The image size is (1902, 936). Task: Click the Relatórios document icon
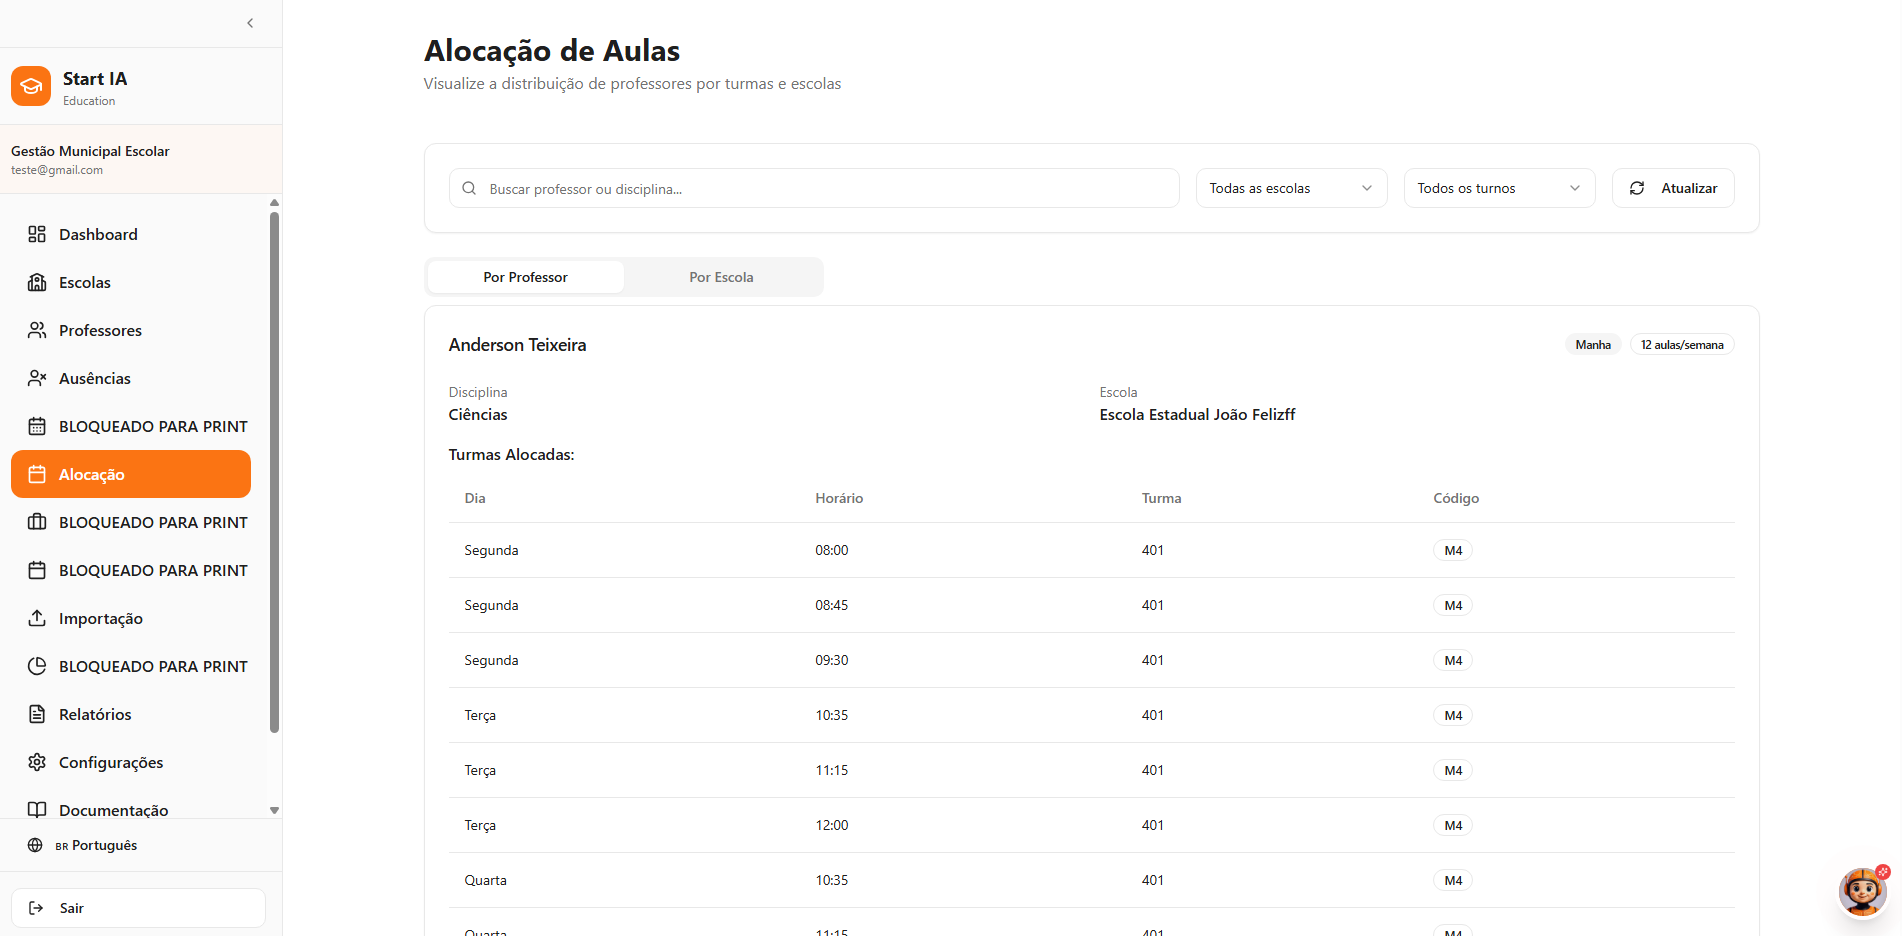point(37,714)
